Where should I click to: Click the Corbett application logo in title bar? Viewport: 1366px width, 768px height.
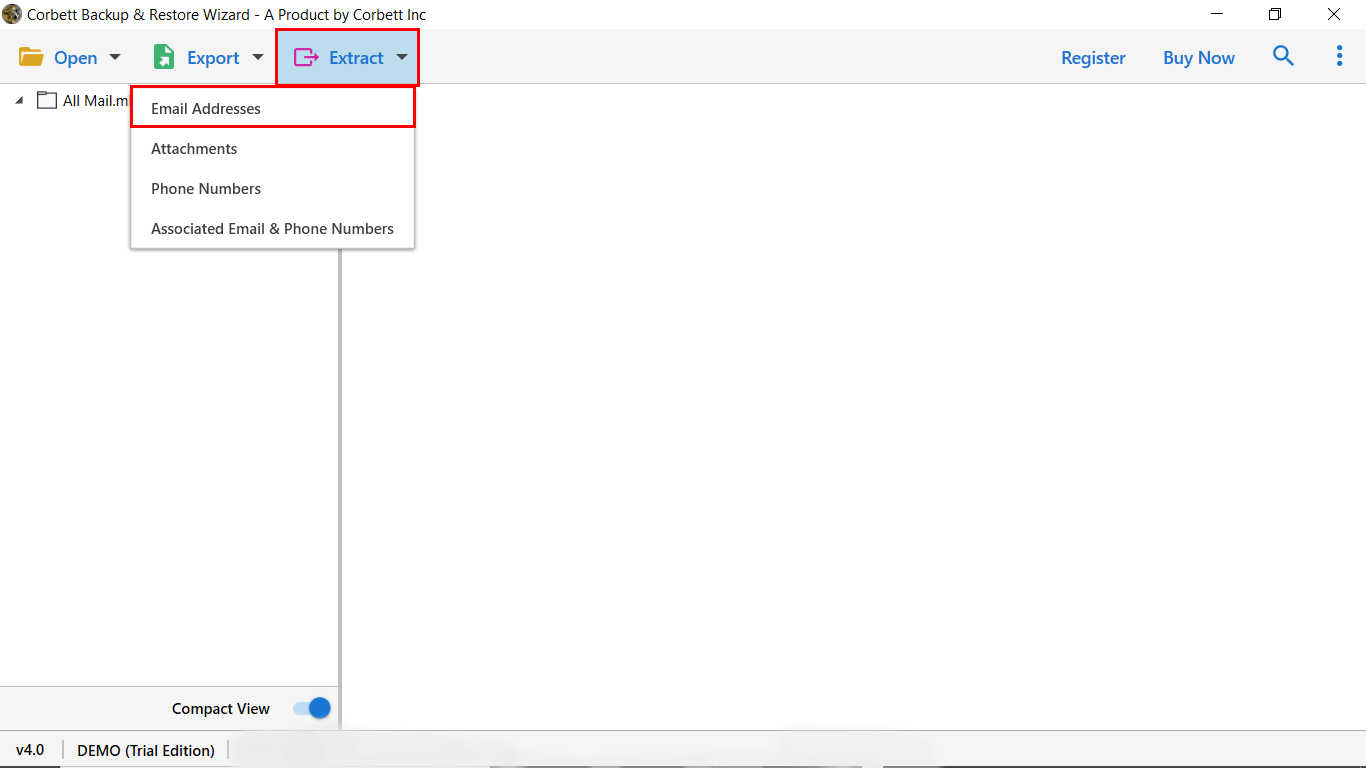[13, 14]
